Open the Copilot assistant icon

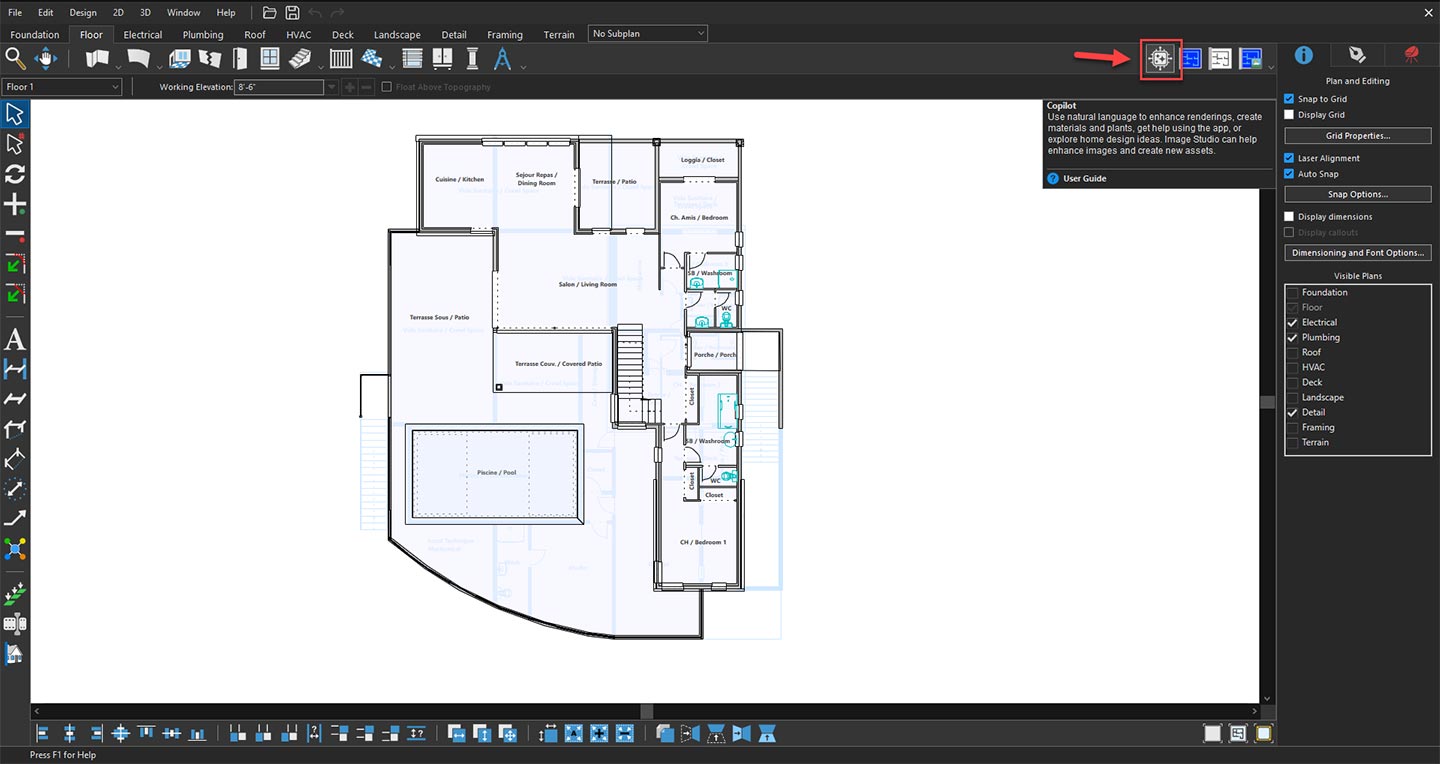[x=1160, y=60]
